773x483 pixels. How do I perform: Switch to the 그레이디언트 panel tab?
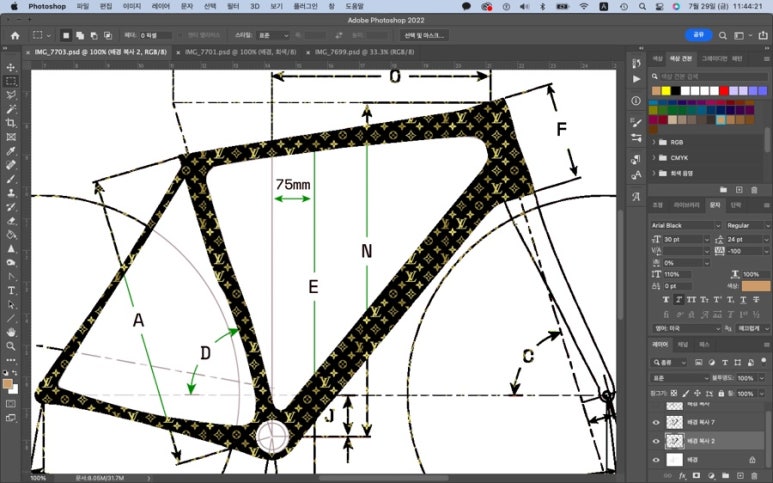[714, 59]
